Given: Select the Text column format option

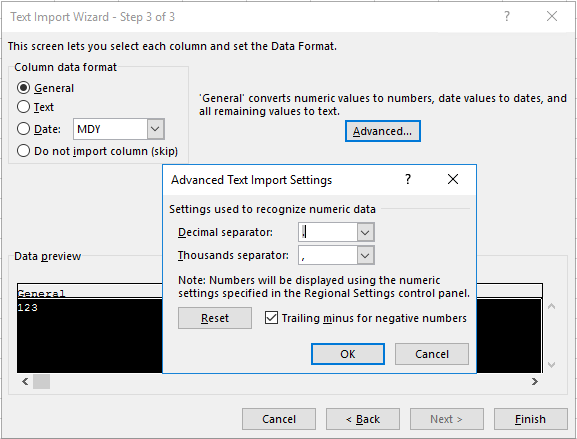Looking at the screenshot, I should pos(23,107).
